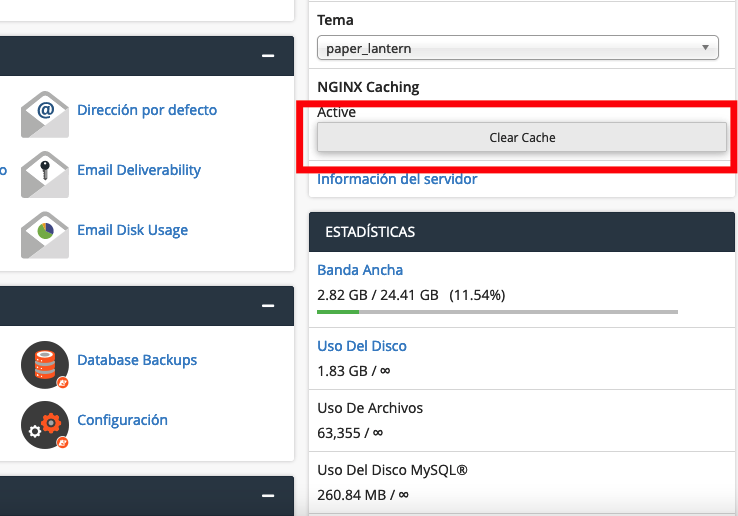738x516 pixels.
Task: Collapse the section containing Database Backups
Action: [268, 306]
